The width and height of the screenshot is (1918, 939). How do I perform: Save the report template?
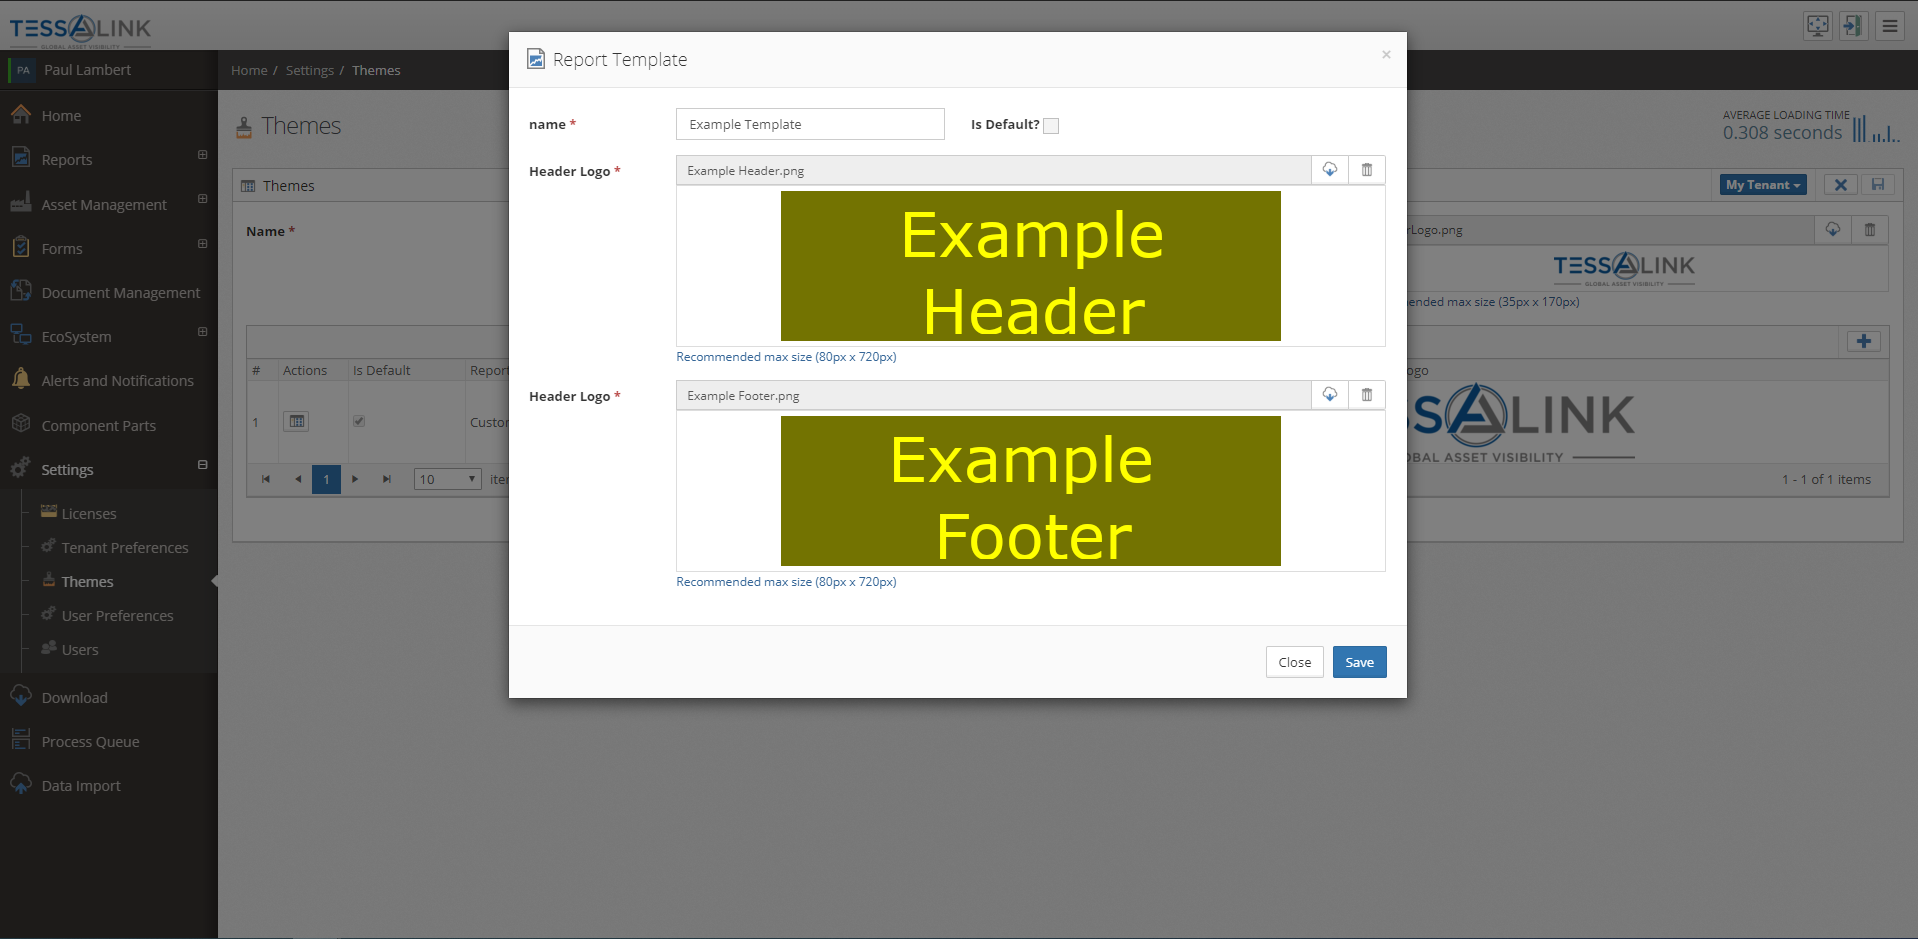click(1359, 662)
